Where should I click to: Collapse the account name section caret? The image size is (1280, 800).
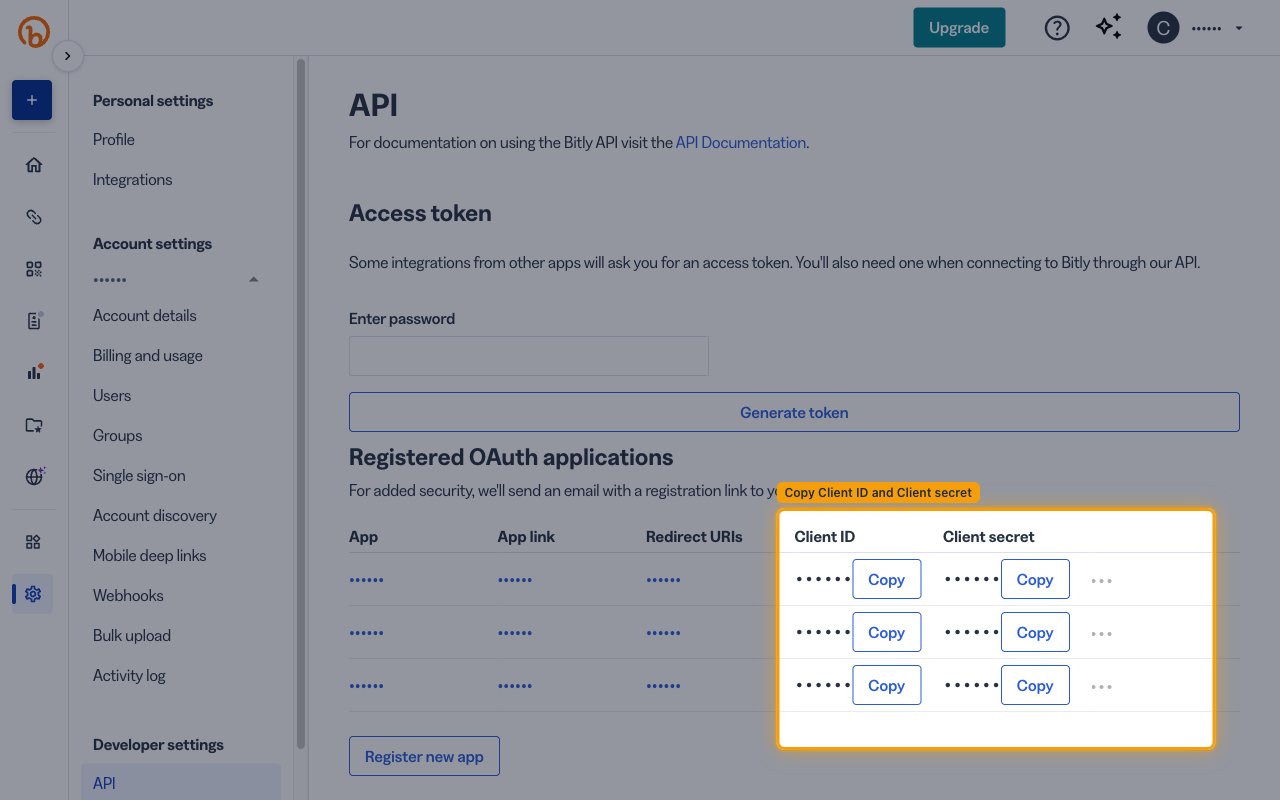coord(253,279)
